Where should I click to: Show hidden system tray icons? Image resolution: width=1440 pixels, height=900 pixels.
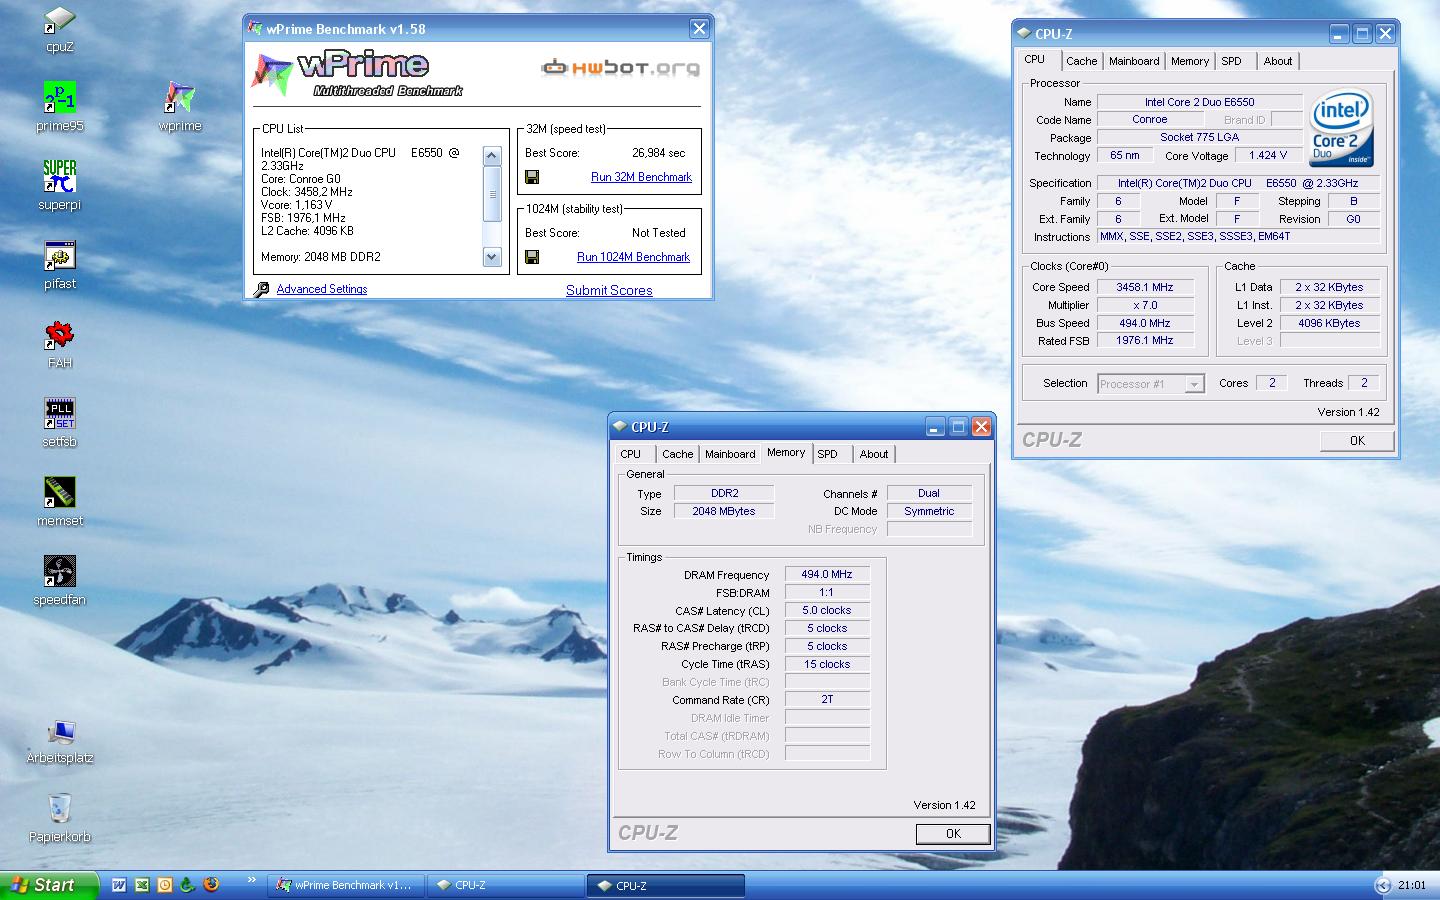coord(1383,885)
